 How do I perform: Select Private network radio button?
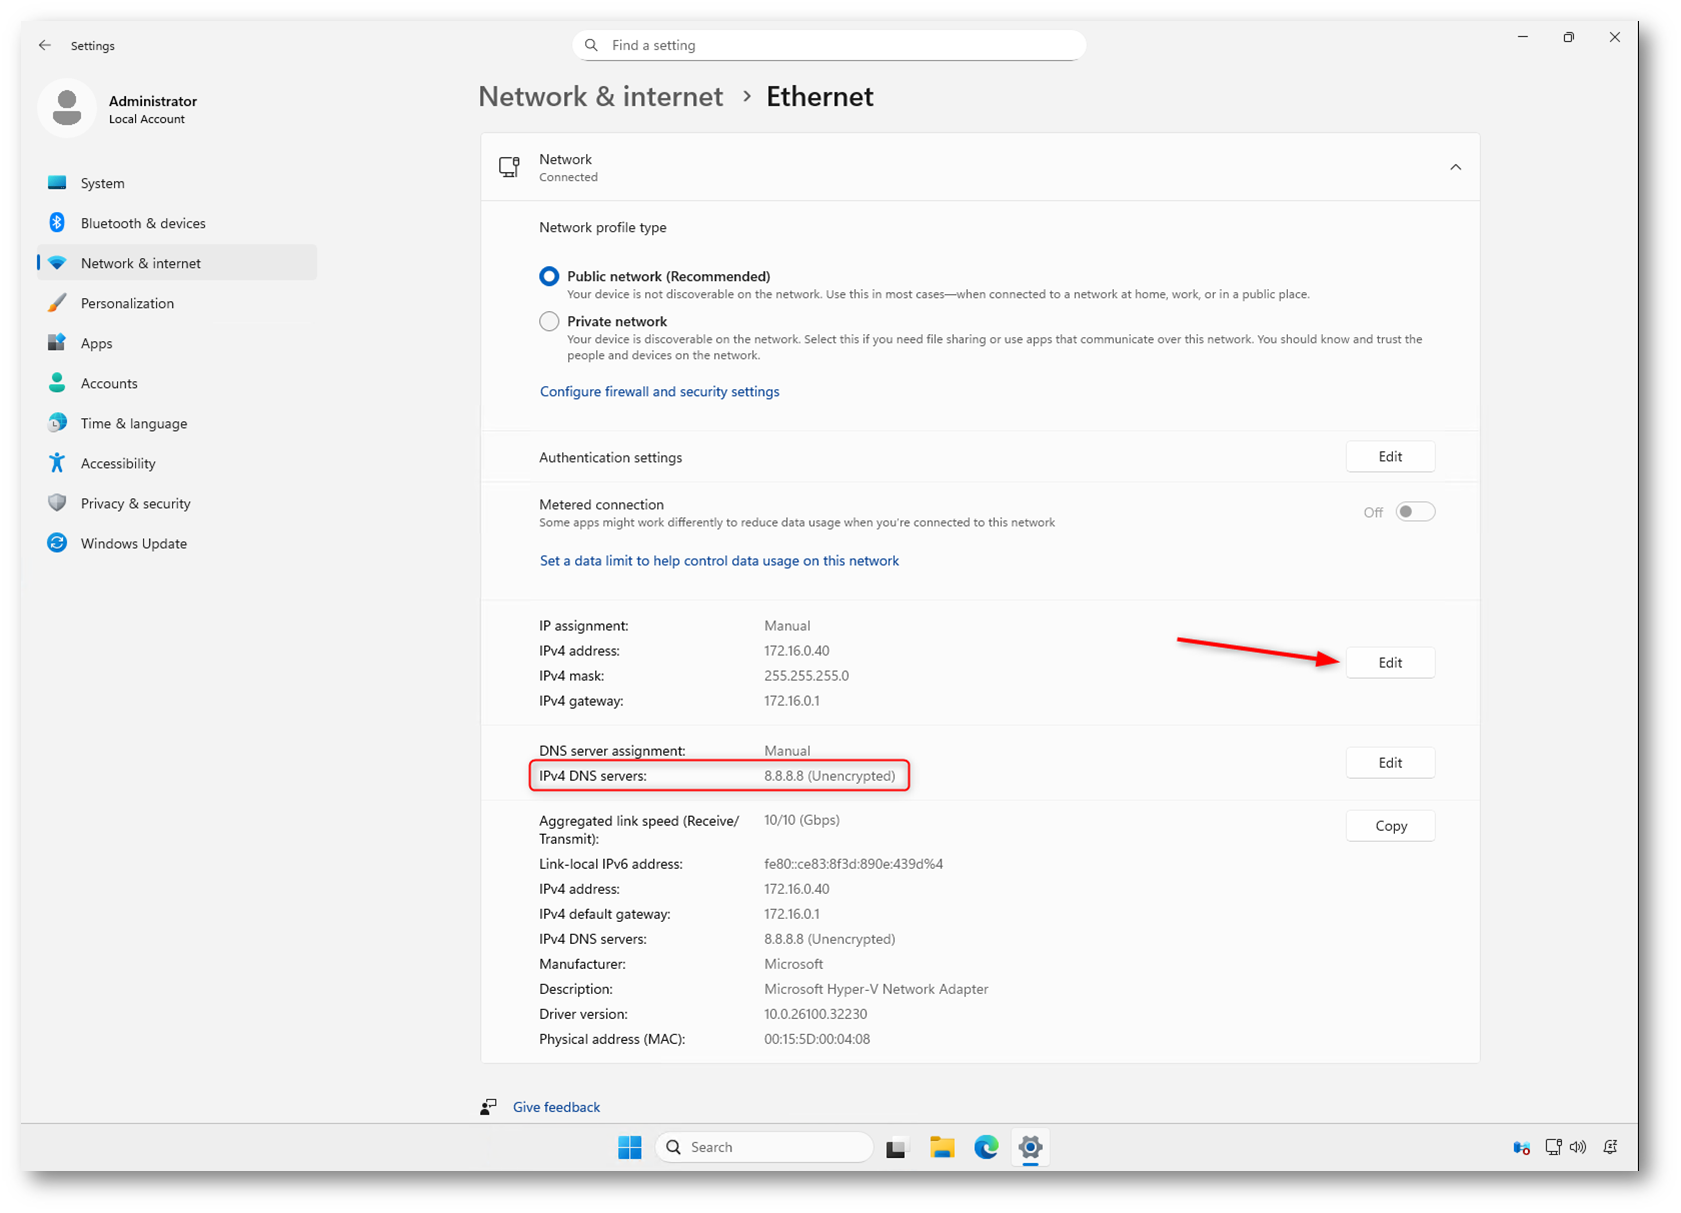click(549, 321)
